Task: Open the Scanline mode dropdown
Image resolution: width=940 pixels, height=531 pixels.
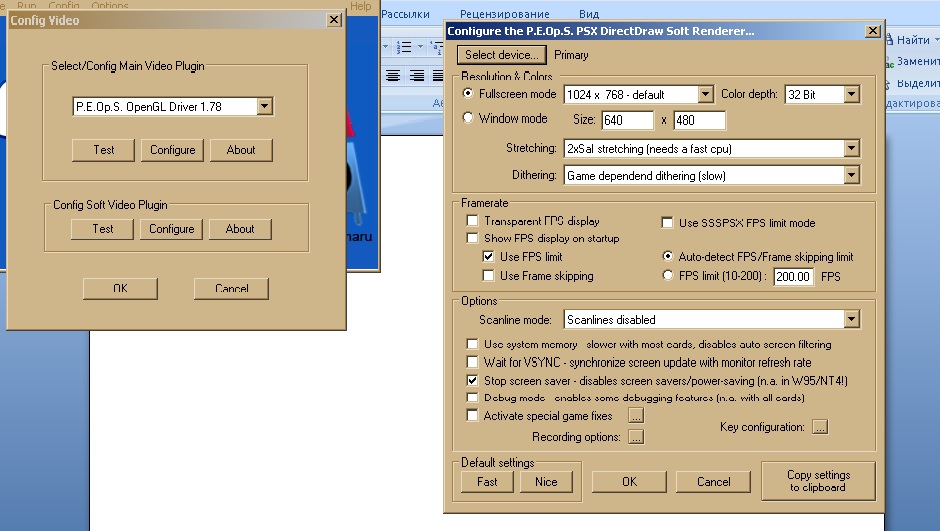Action: point(712,319)
